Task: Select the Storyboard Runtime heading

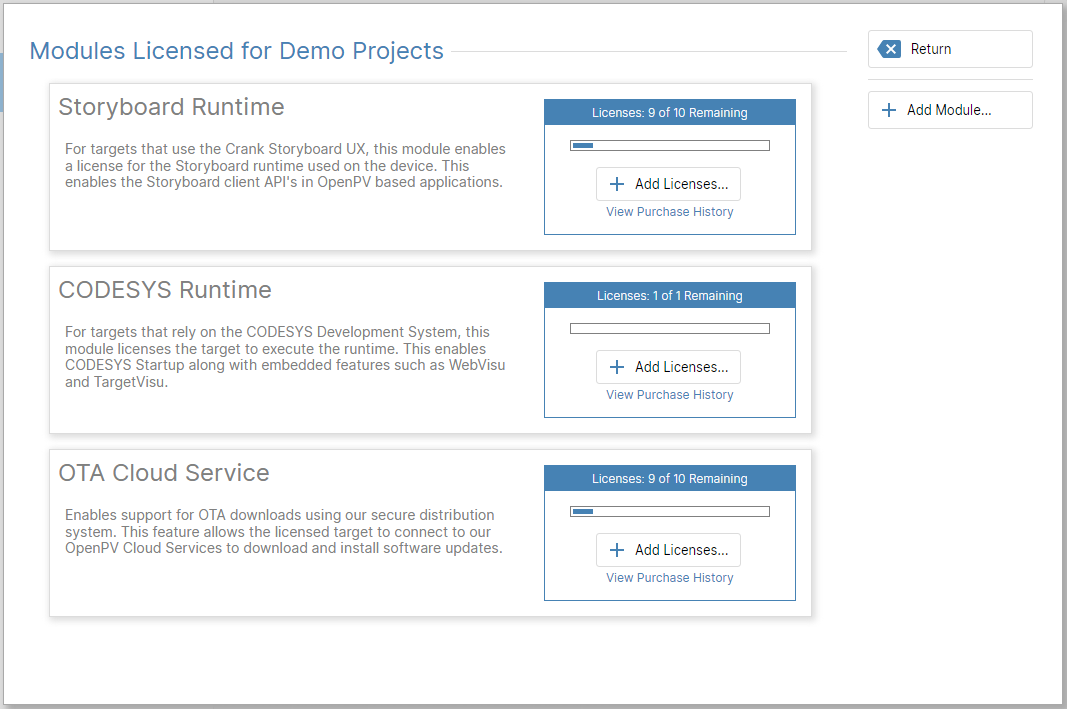Action: 171,107
